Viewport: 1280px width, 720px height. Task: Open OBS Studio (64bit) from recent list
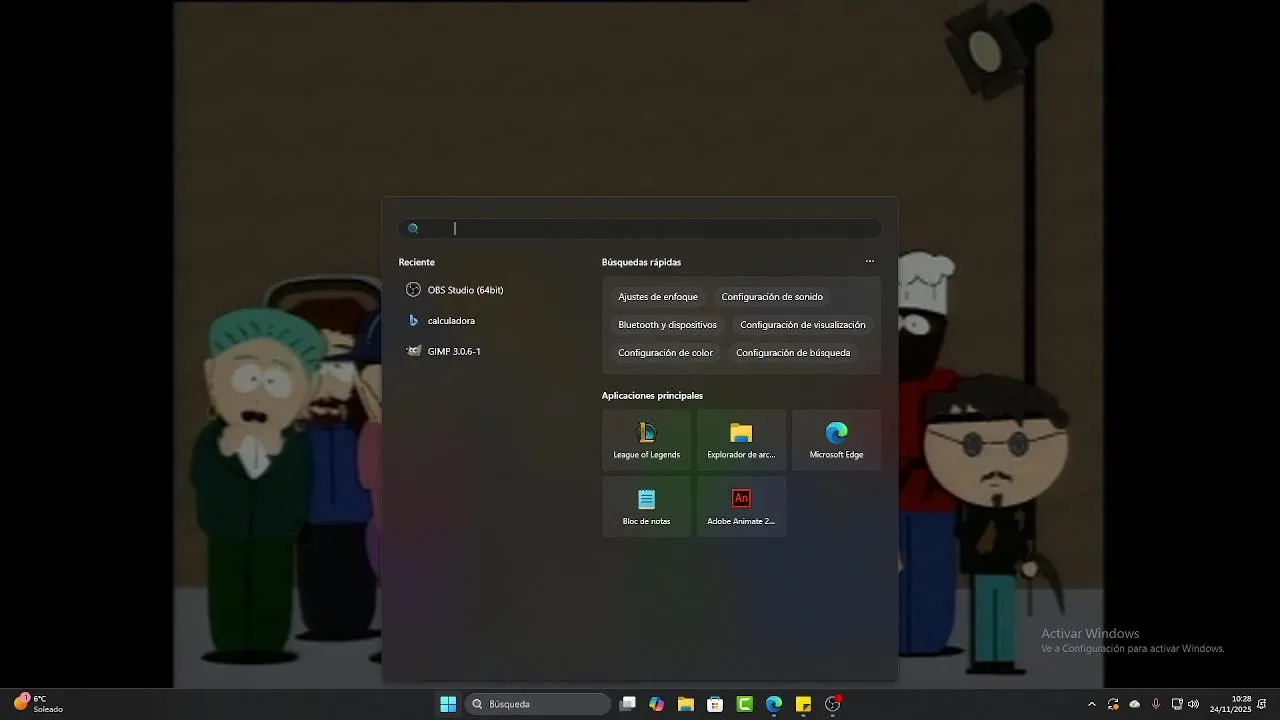point(455,290)
